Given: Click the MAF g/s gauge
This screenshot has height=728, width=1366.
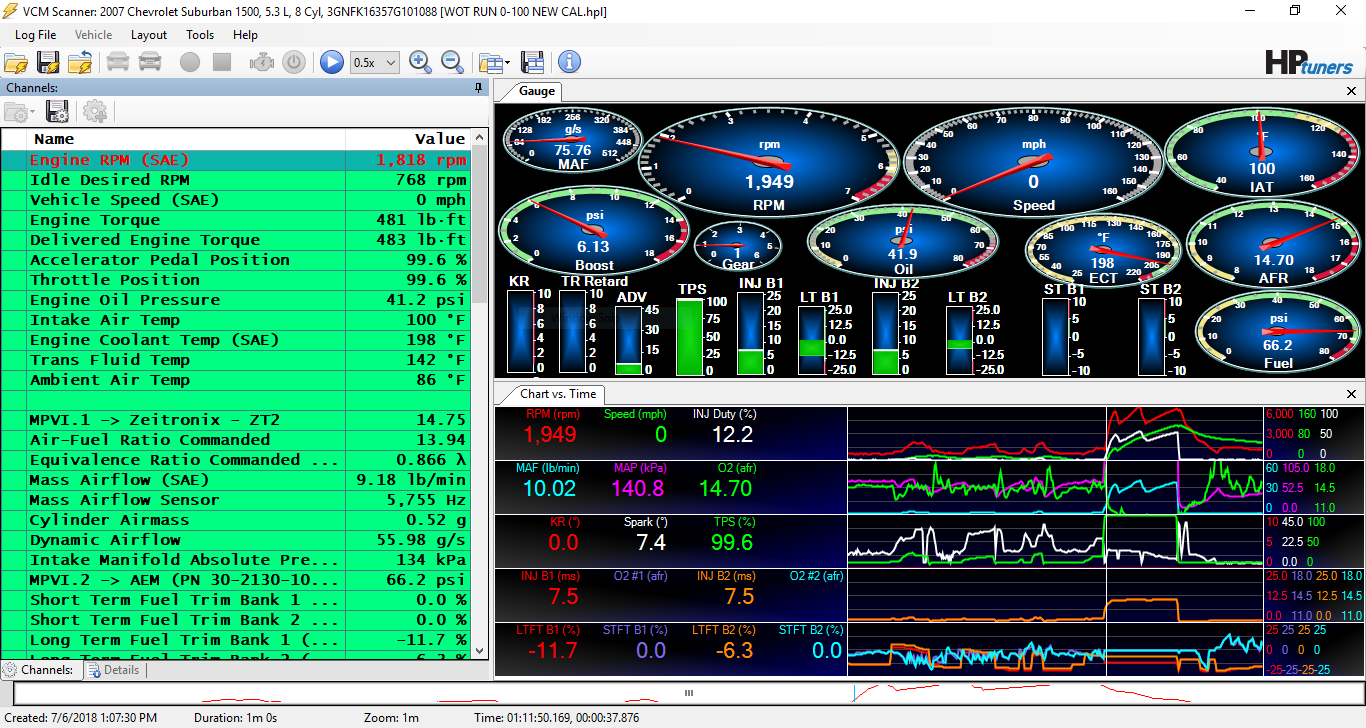Looking at the screenshot, I should pos(573,140).
